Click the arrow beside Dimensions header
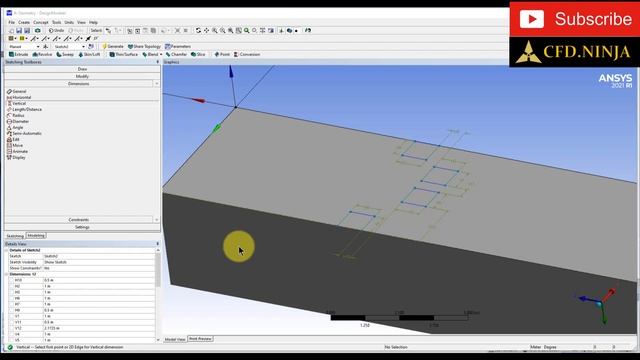Screen dimensions: 640x360 [157, 84]
